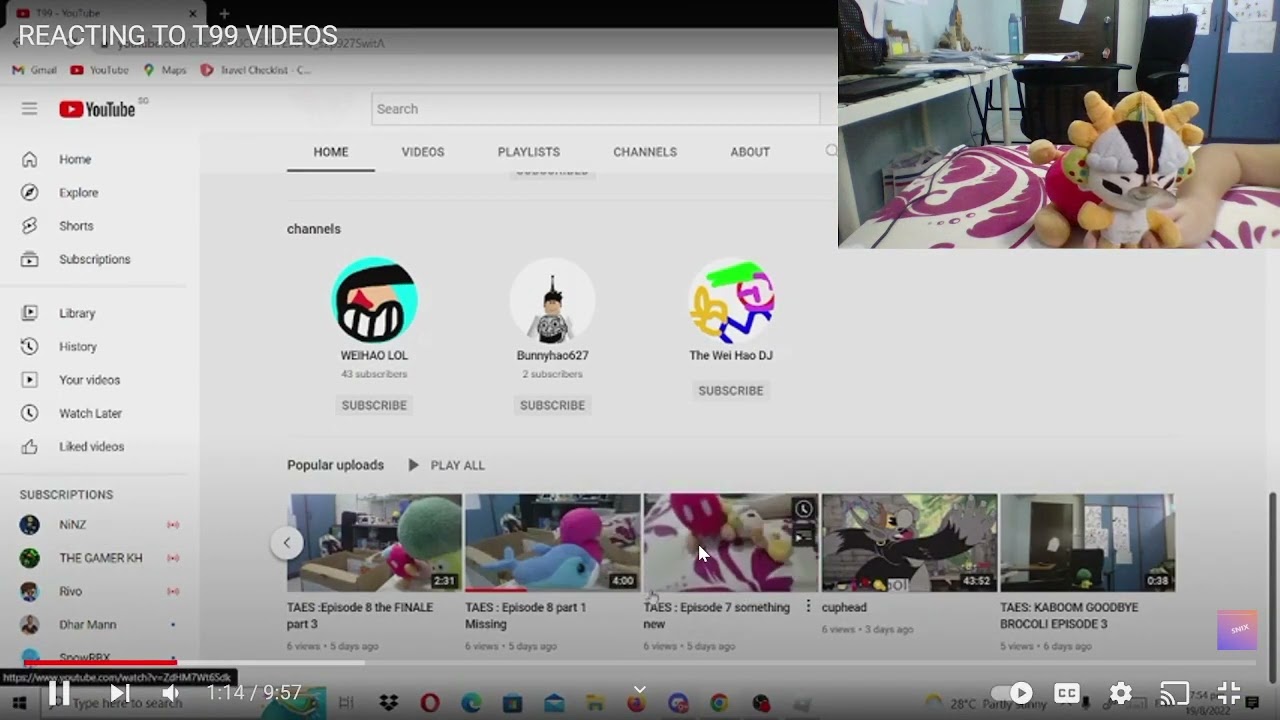The image size is (1280, 720).
Task: Switch to the CHANNELS tab
Action: (x=645, y=152)
